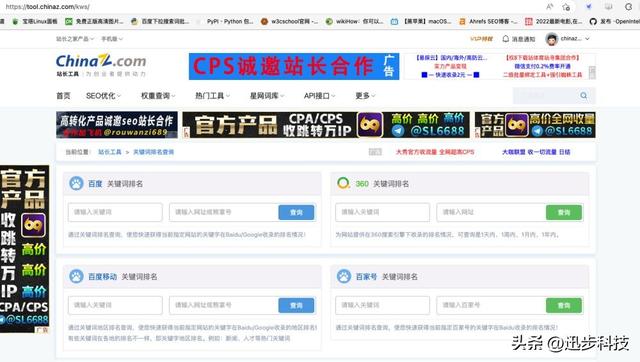Click the chinaz user avatar
The width and height of the screenshot is (640, 362).
click(551, 39)
